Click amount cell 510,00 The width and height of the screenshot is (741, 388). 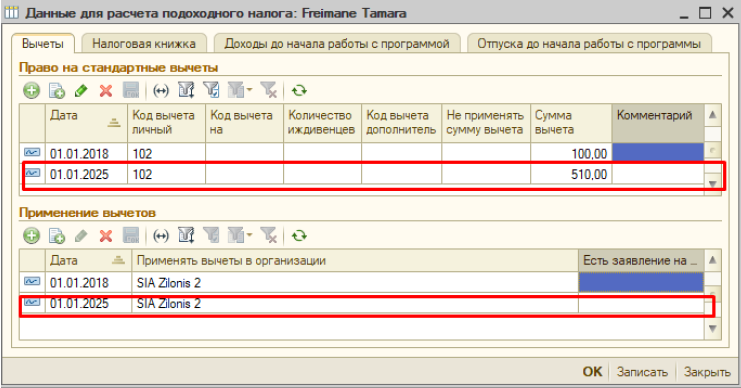(571, 174)
